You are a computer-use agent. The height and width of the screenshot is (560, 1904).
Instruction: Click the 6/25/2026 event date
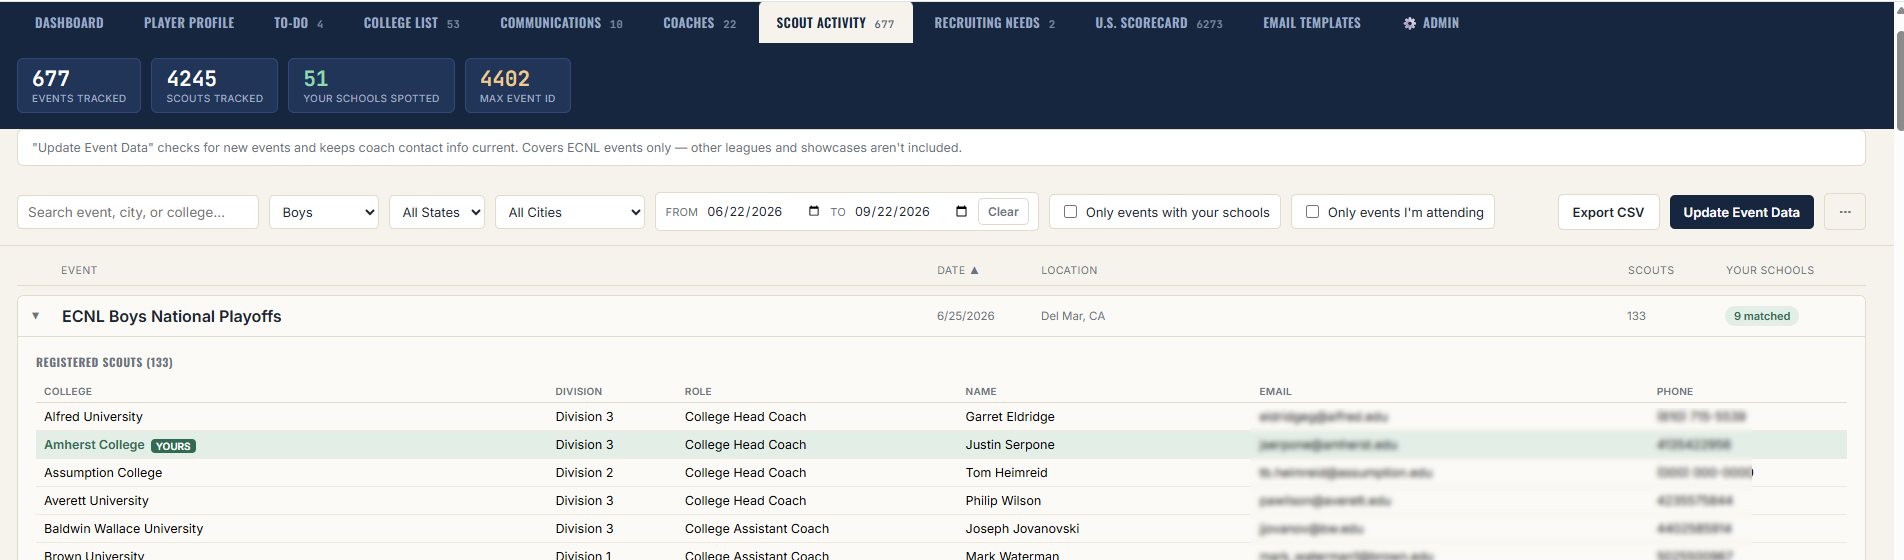point(965,316)
